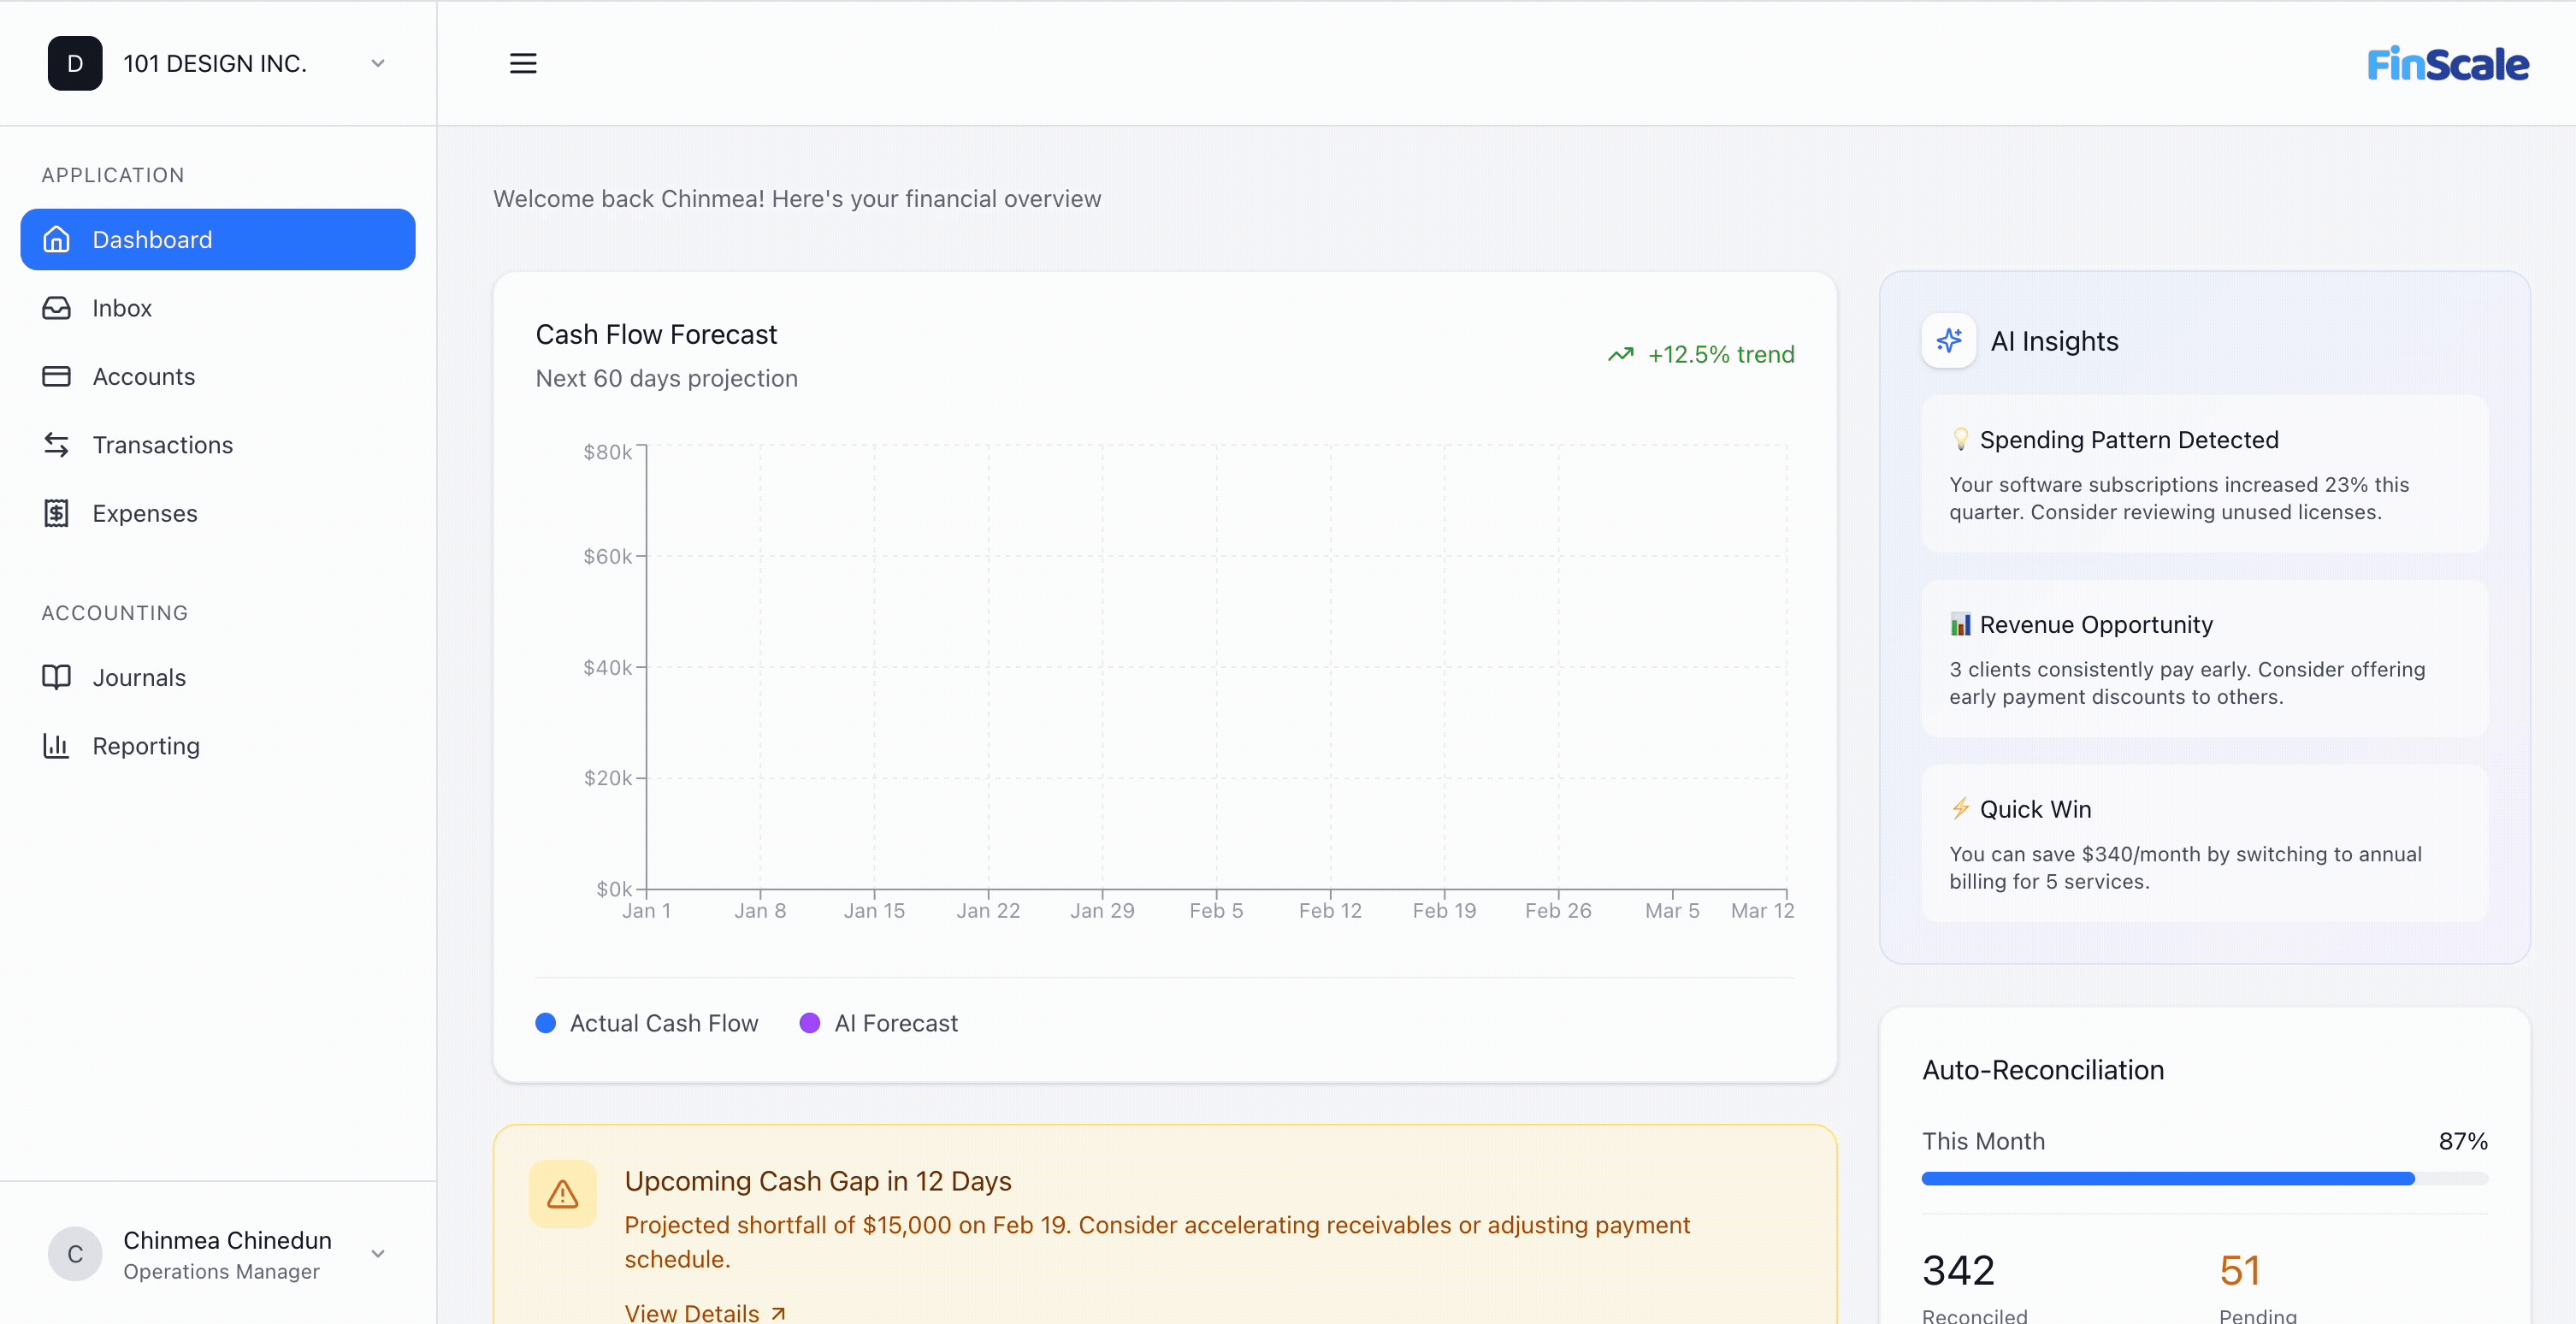Click the Expenses receipt icon
2576x1324 pixels.
(x=56, y=513)
